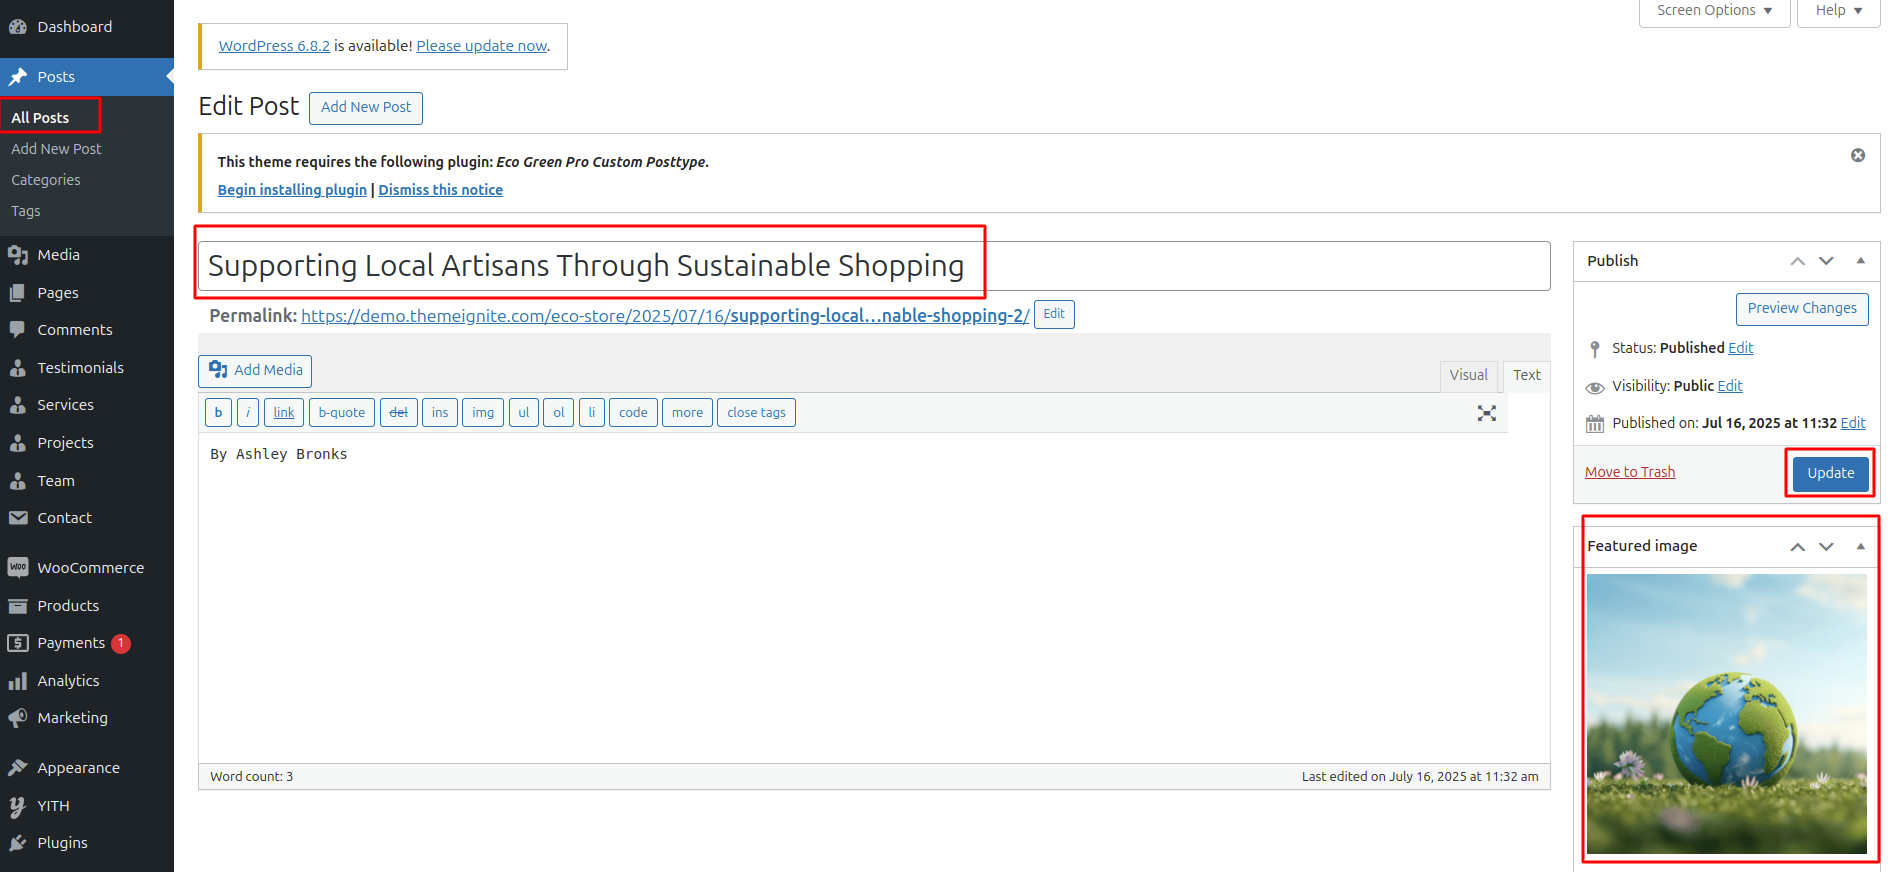Move the Publish panel down
The width and height of the screenshot is (1899, 872).
pos(1826,261)
